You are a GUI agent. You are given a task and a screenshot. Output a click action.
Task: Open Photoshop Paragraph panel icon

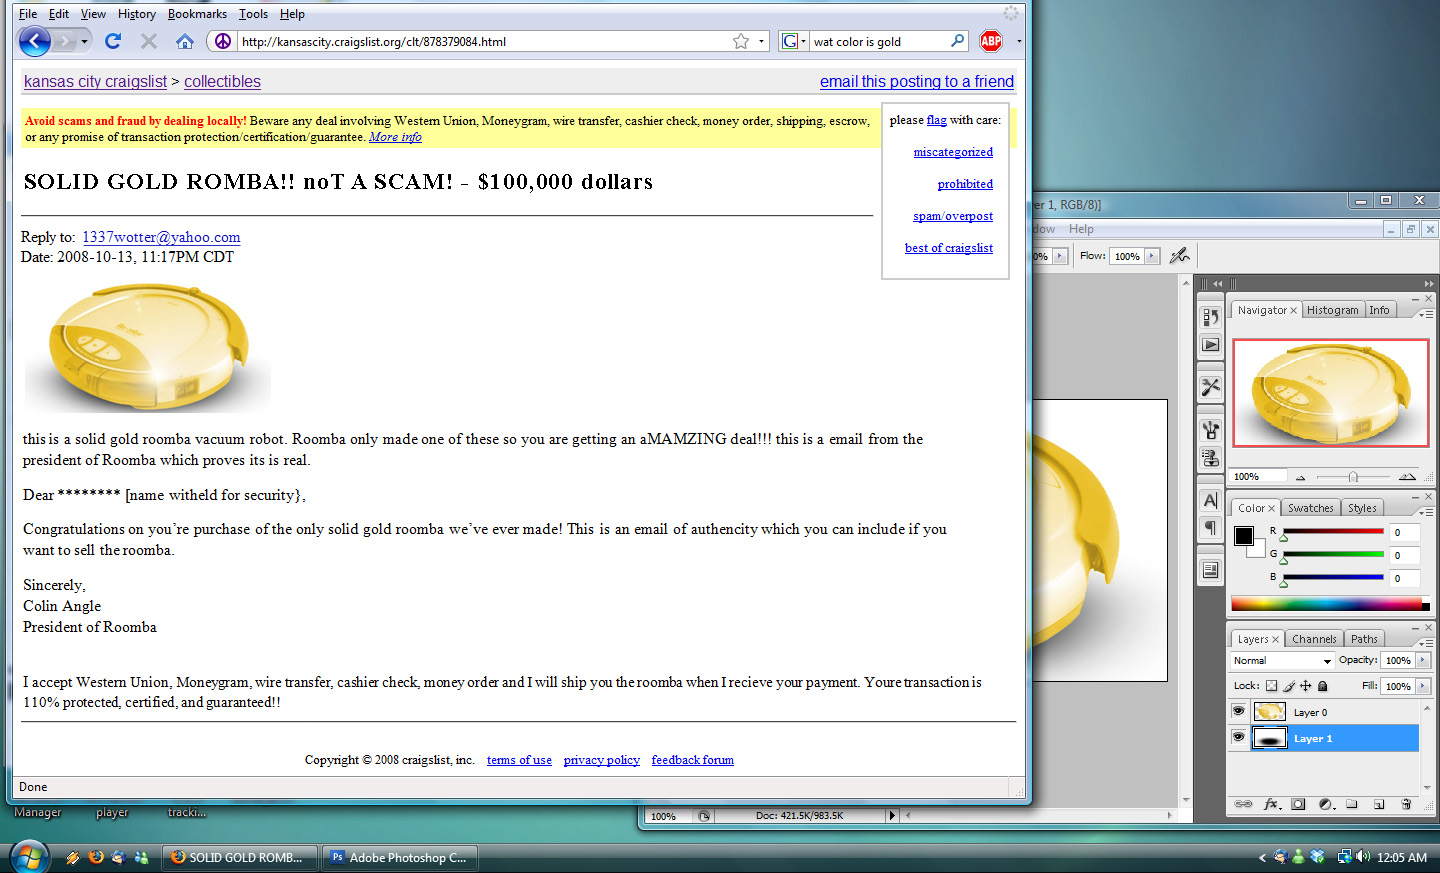1211,527
